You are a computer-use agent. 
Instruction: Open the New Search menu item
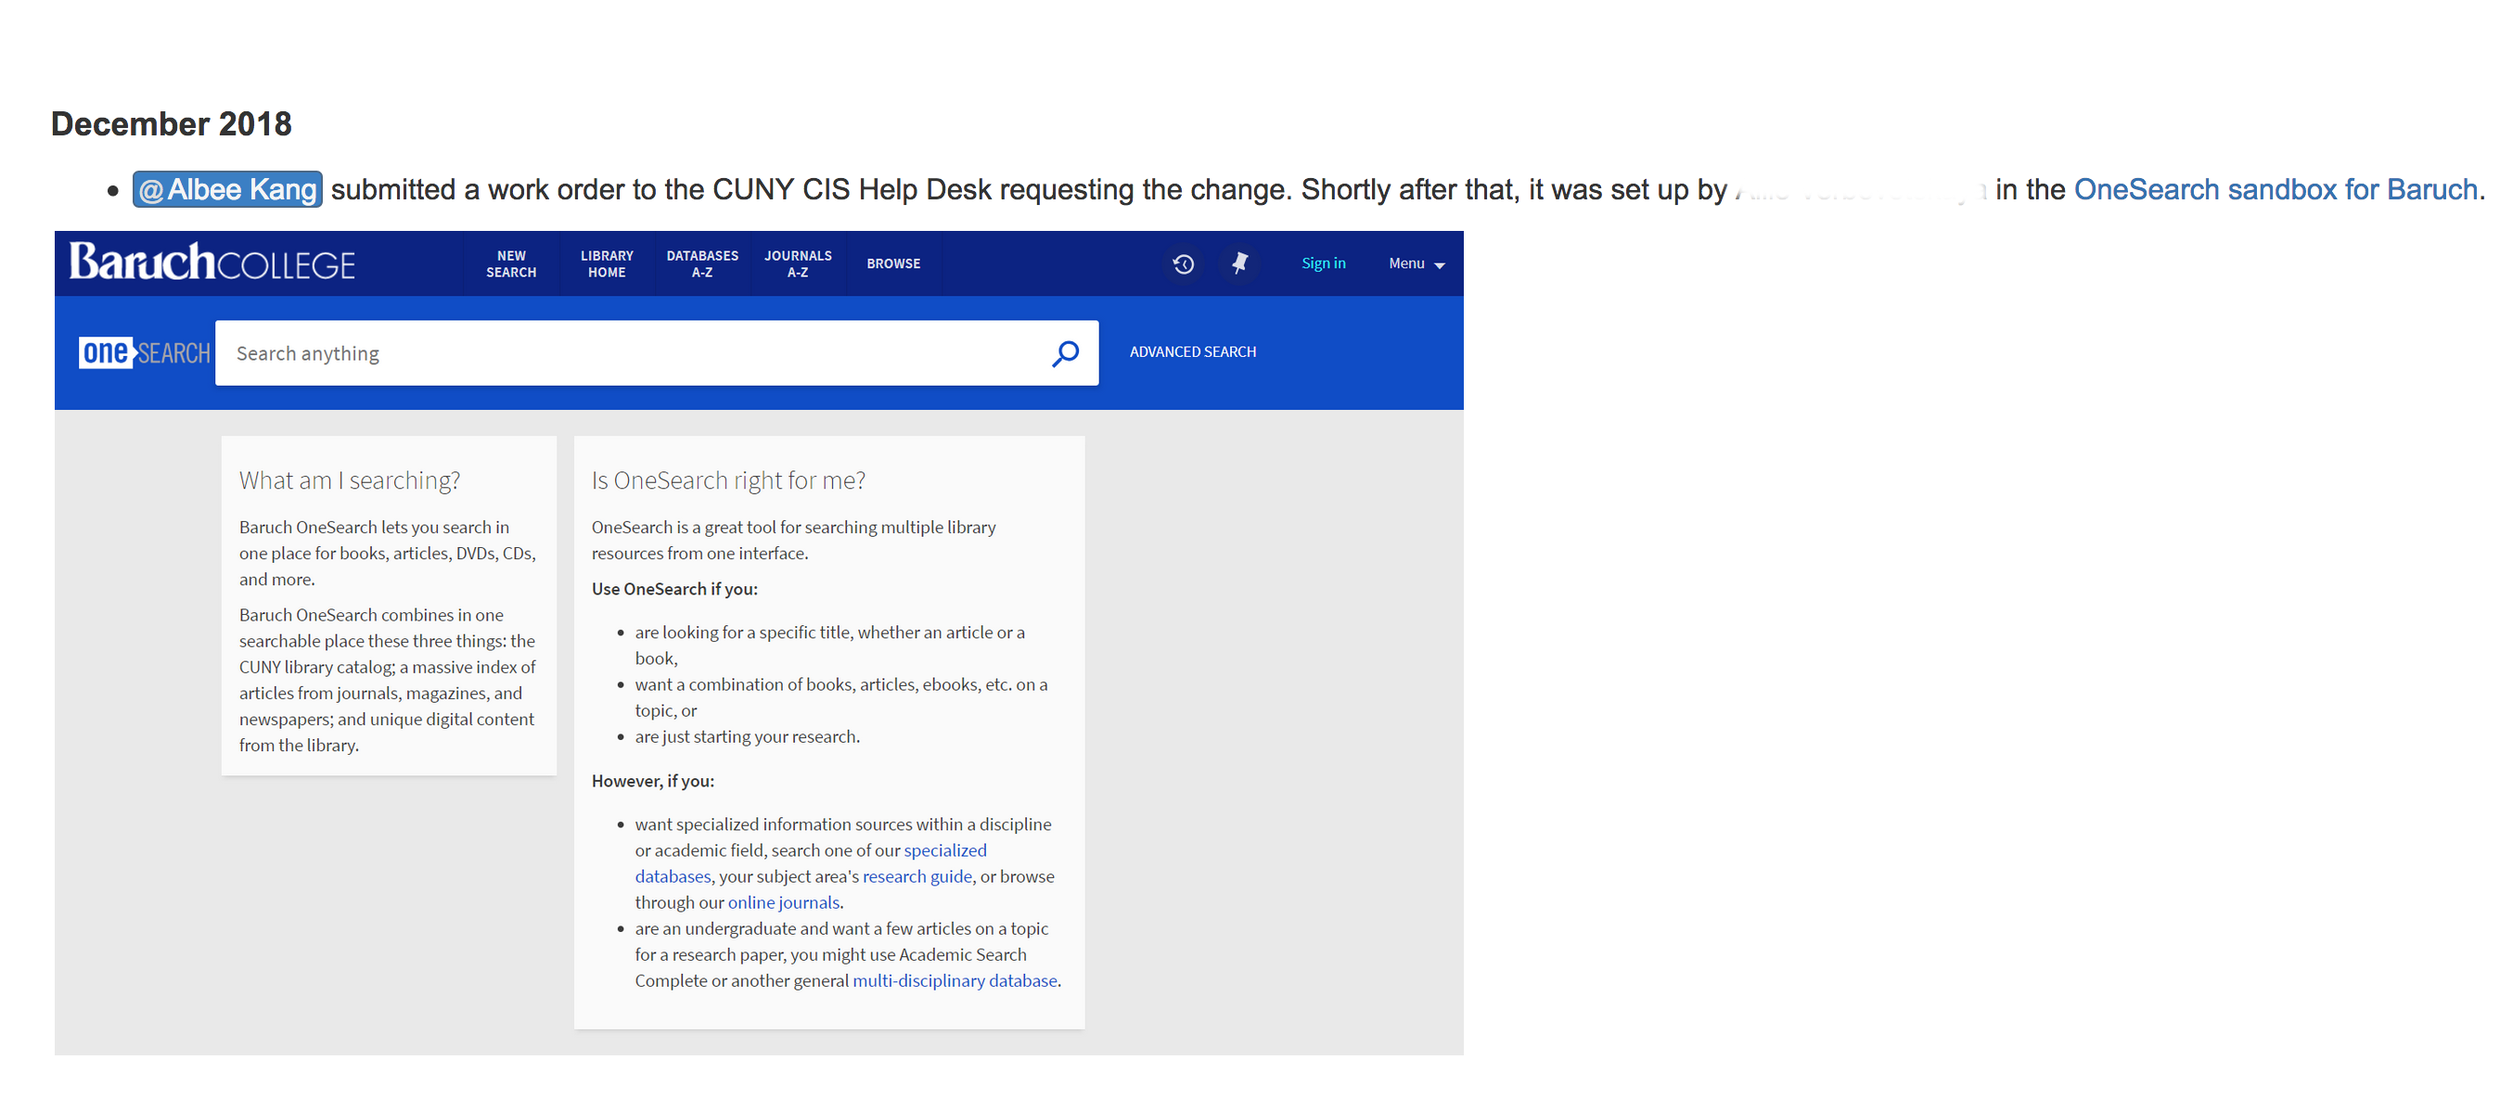point(511,264)
